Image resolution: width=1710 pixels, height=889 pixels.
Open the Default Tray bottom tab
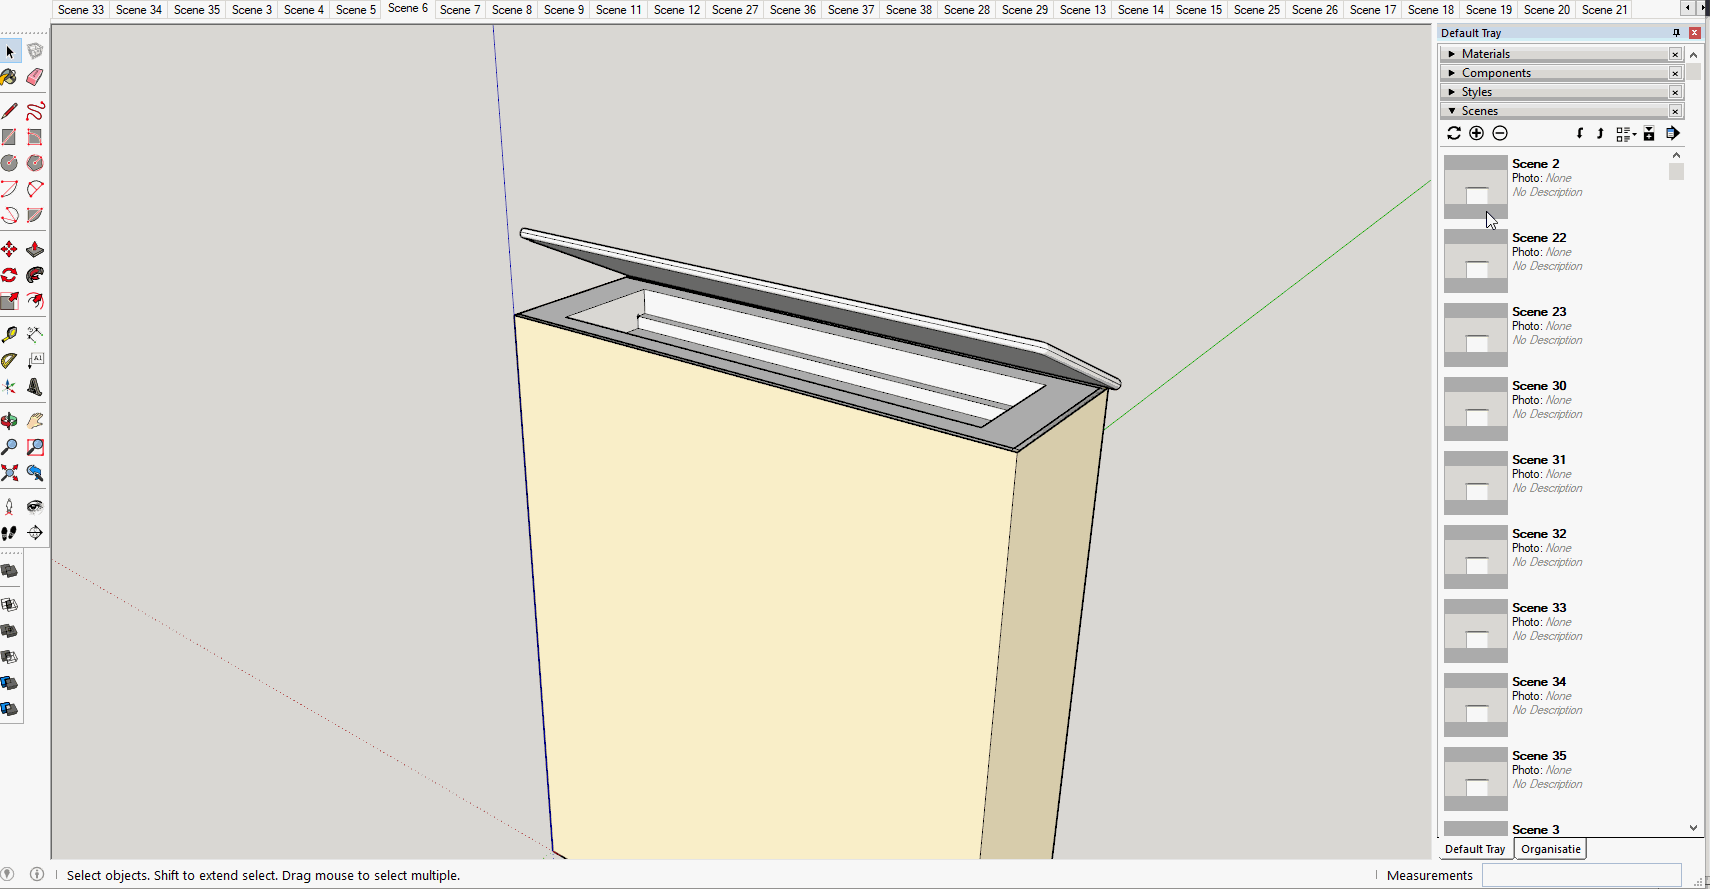(x=1475, y=849)
